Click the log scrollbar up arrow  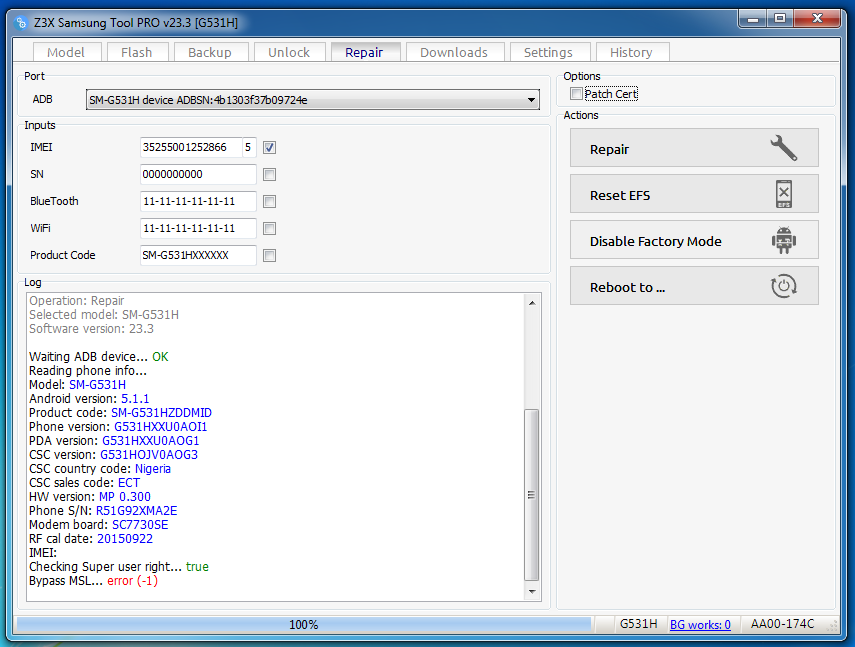pyautogui.click(x=532, y=303)
